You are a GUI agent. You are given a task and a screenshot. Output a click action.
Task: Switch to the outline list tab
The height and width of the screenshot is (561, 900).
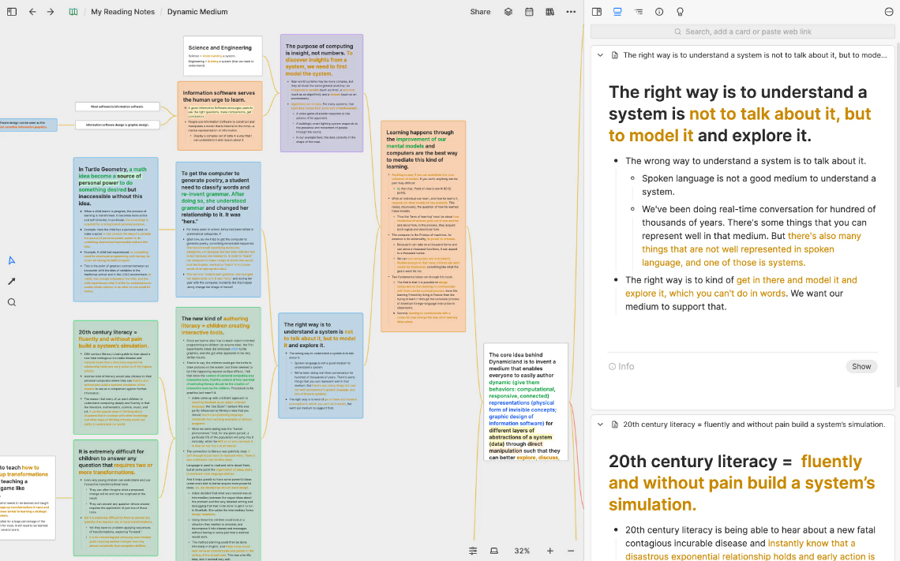point(638,12)
